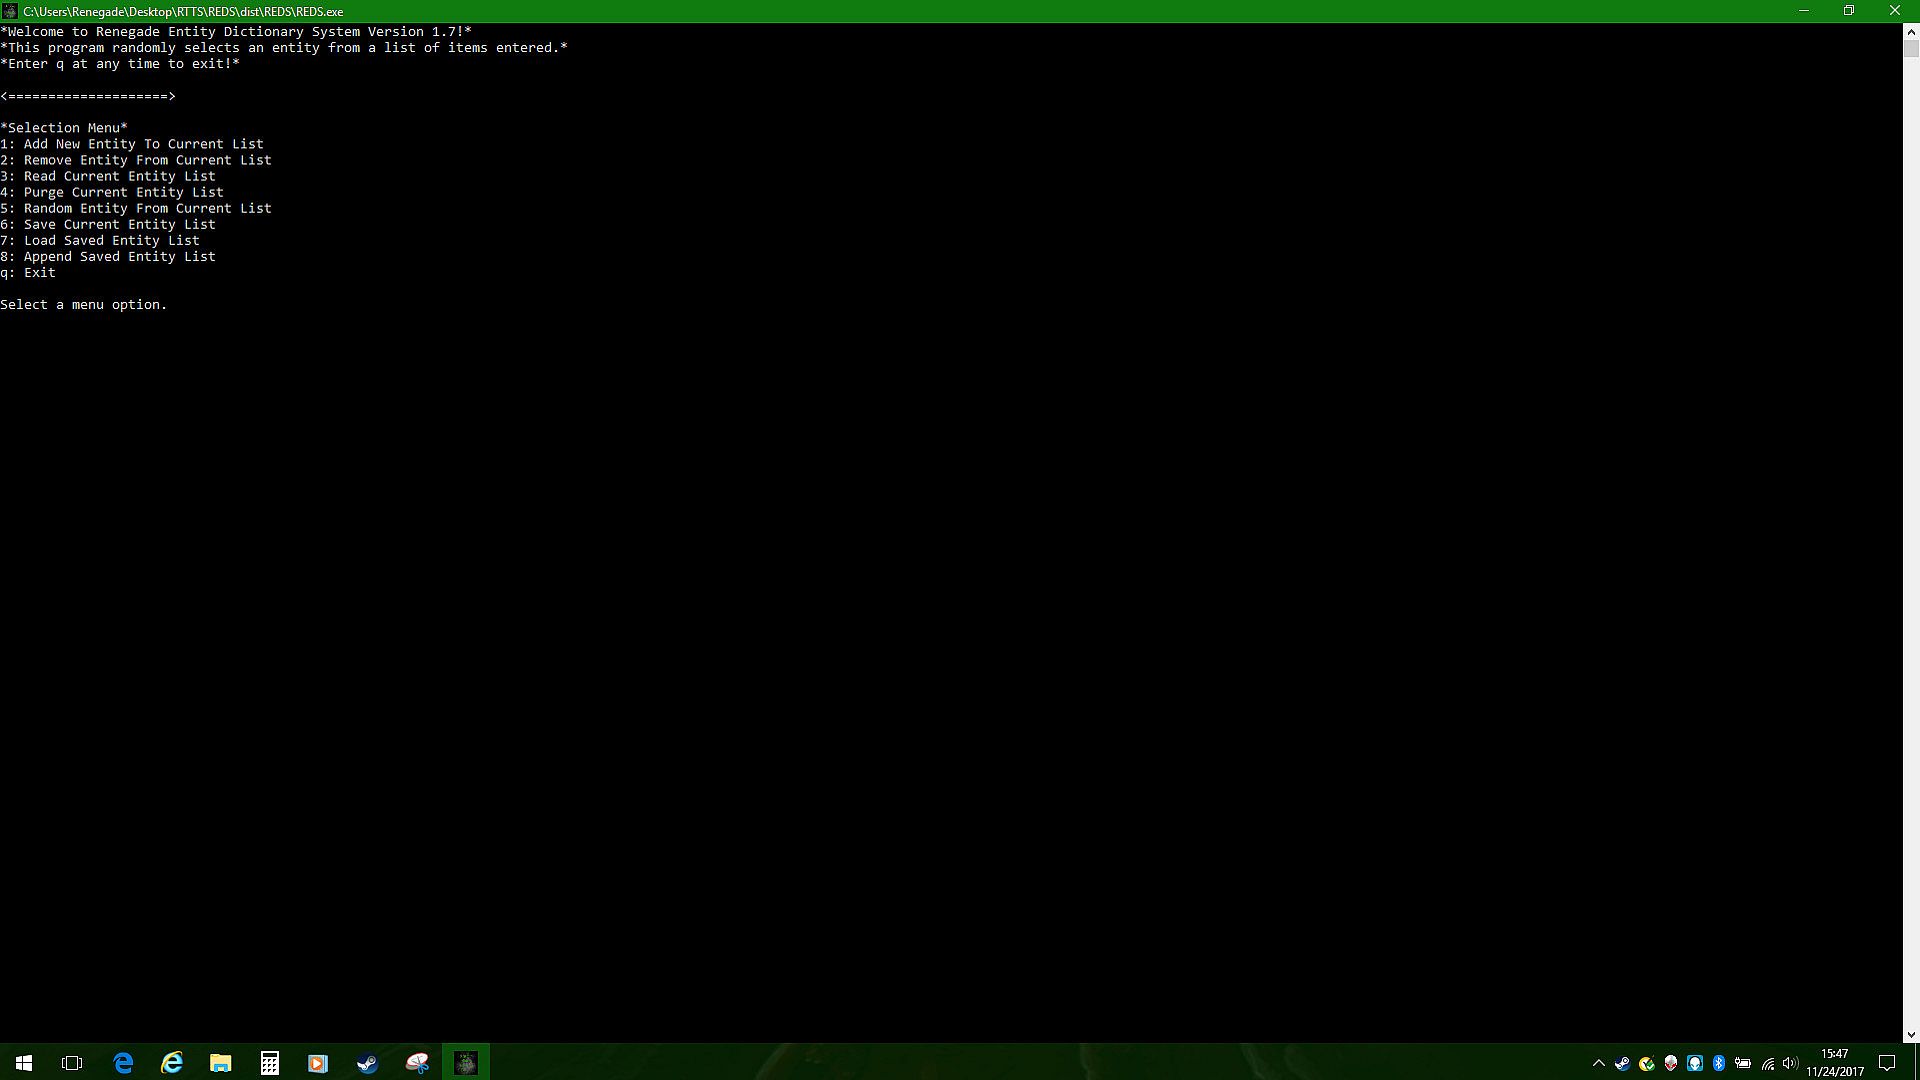Click the clock showing 15:47

coord(1834,1062)
